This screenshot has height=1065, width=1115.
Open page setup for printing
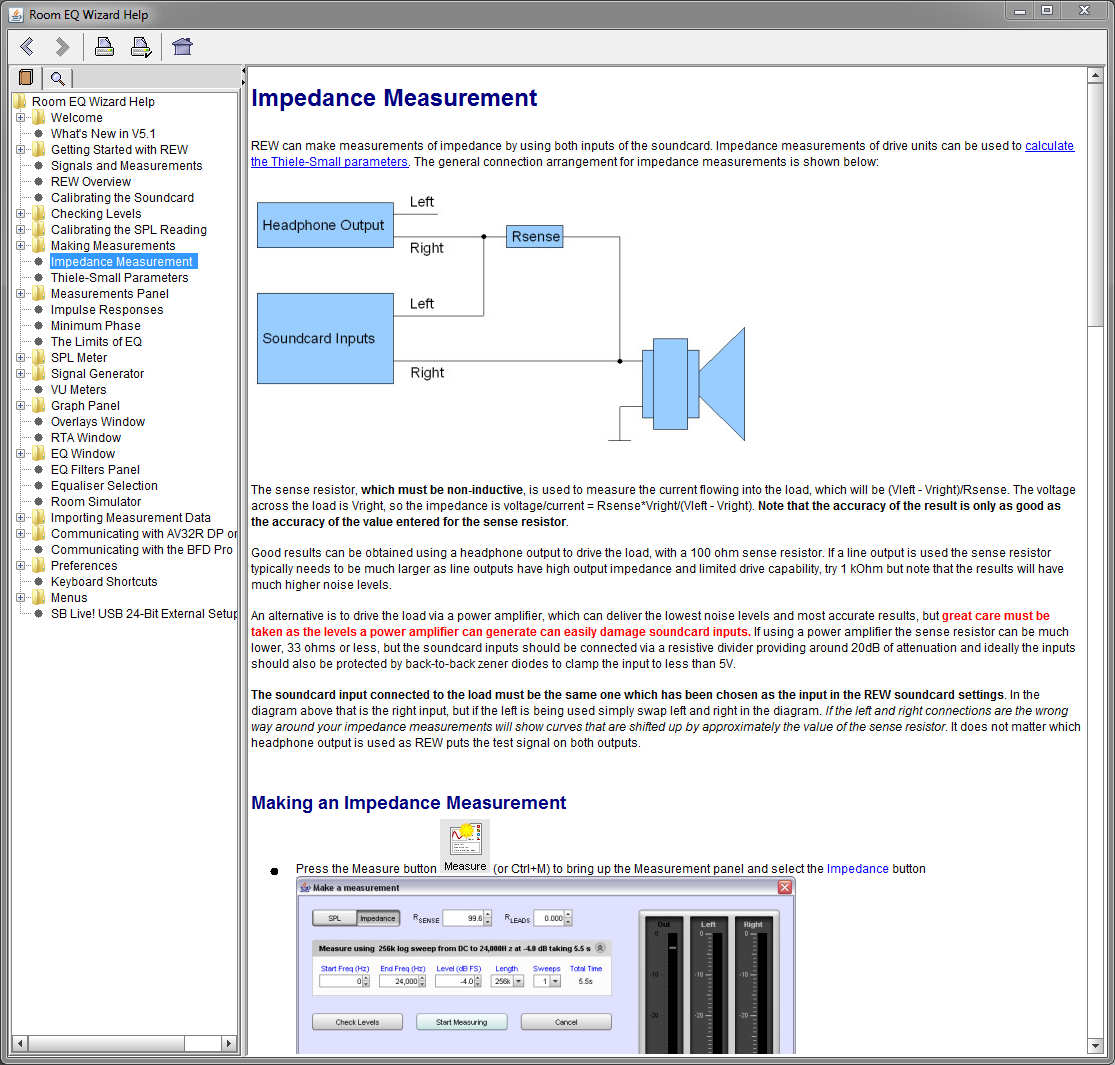[141, 47]
